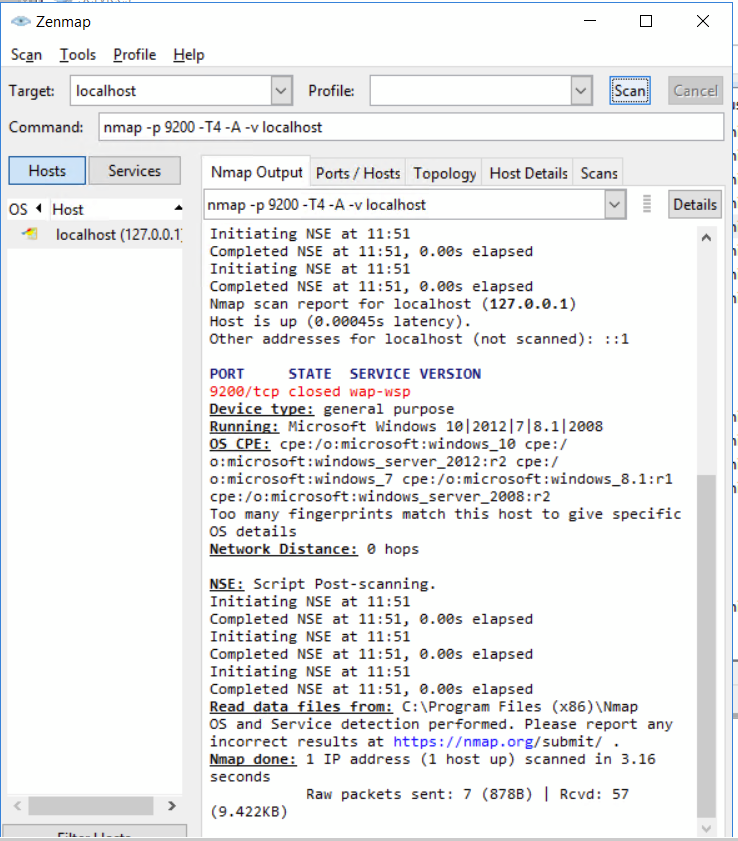This screenshot has height=841, width=738.
Task: Start the scan with Scan button
Action: 630,91
